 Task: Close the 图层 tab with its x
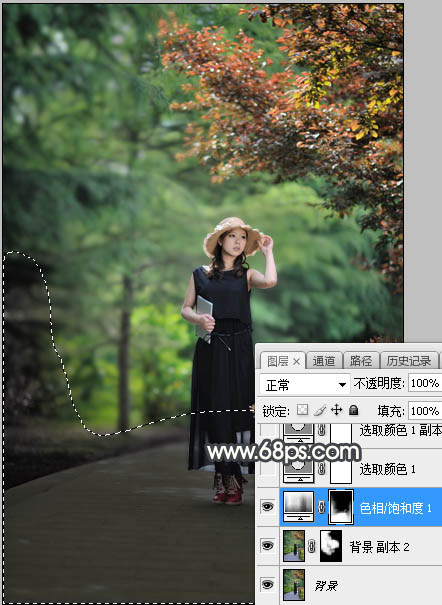pyautogui.click(x=296, y=362)
